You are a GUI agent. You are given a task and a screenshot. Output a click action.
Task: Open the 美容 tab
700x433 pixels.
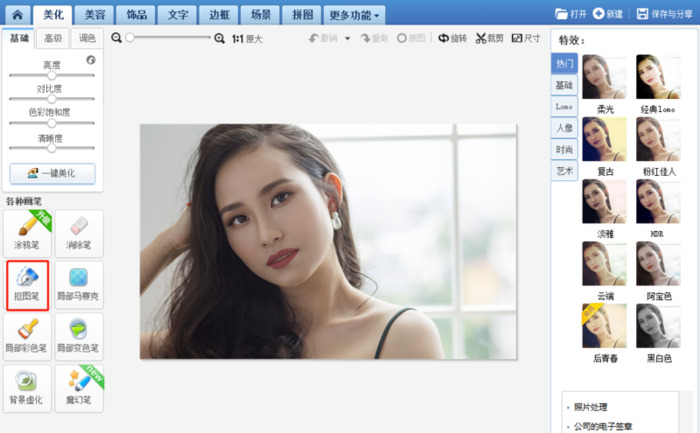[95, 15]
